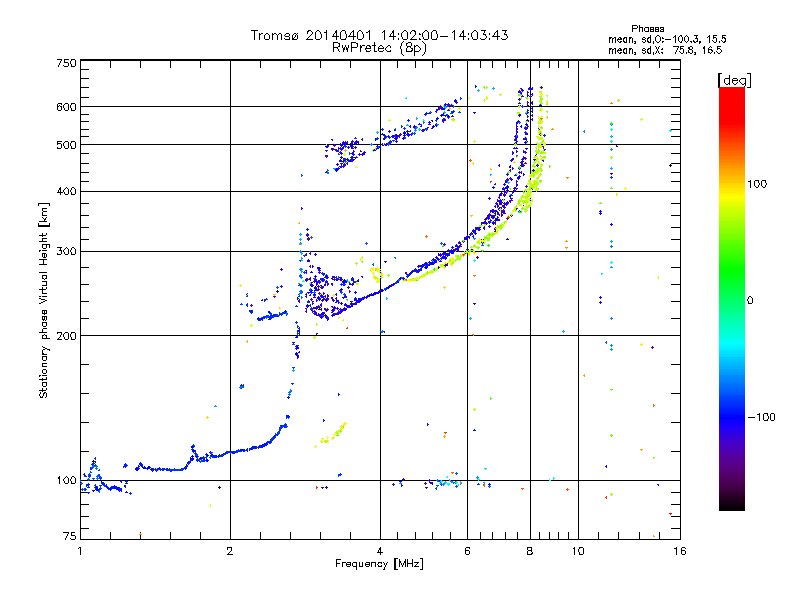Click the '0' colorbar tick label
This screenshot has width=800, height=600.
[x=750, y=301]
